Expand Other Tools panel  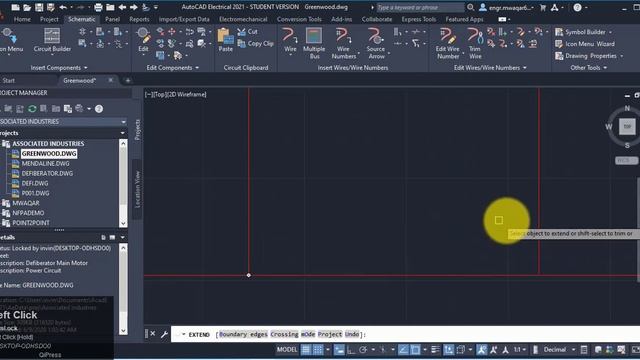[589, 68]
